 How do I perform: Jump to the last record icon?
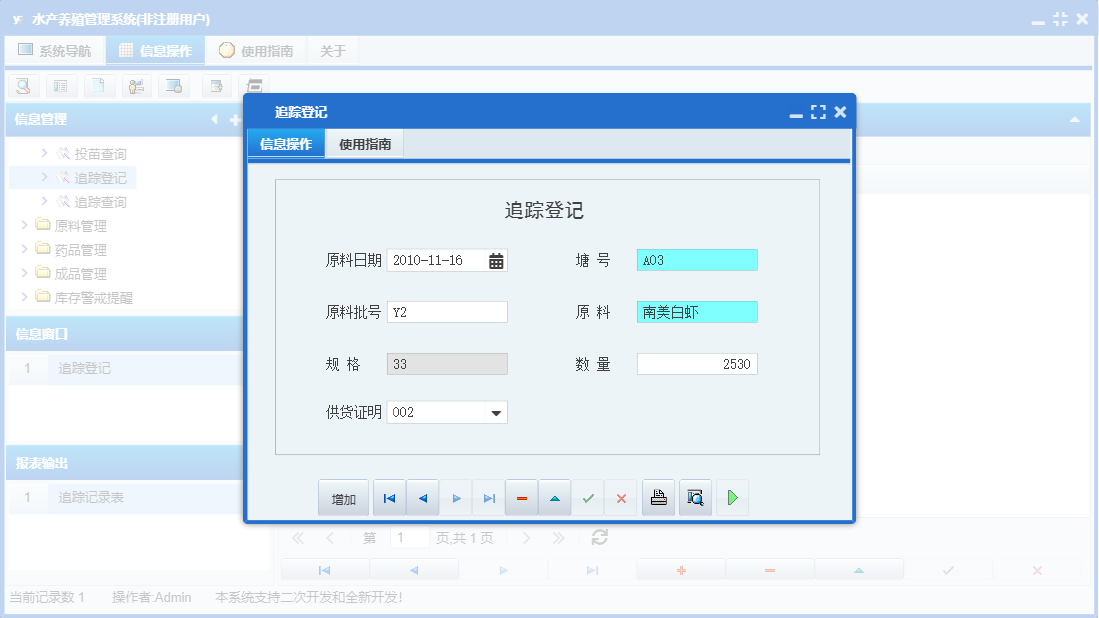point(489,497)
